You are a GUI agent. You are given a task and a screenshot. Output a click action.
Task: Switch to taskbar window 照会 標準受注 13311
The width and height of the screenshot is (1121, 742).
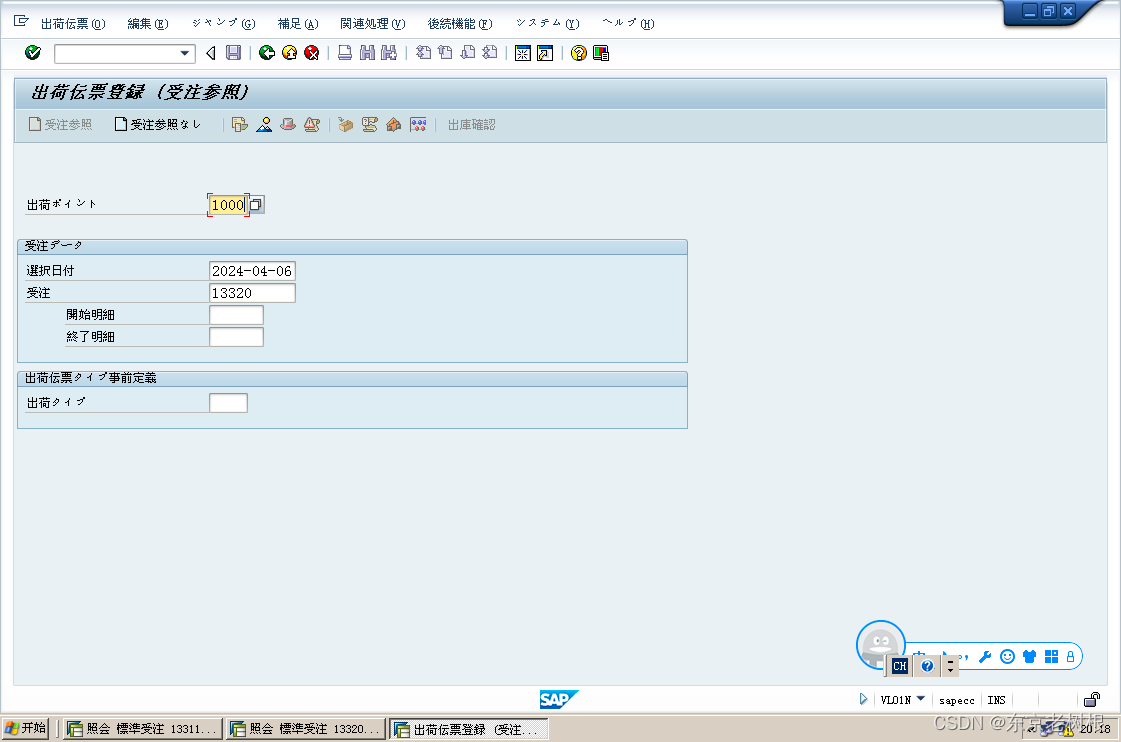click(142, 729)
